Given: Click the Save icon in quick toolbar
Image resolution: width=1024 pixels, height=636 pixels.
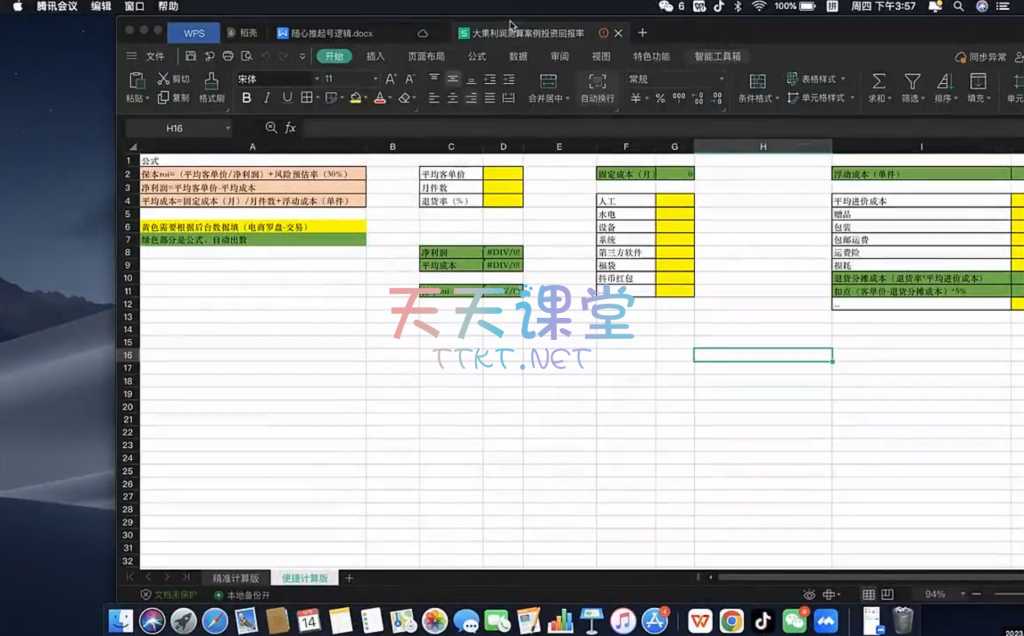Looking at the screenshot, I should (x=190, y=56).
